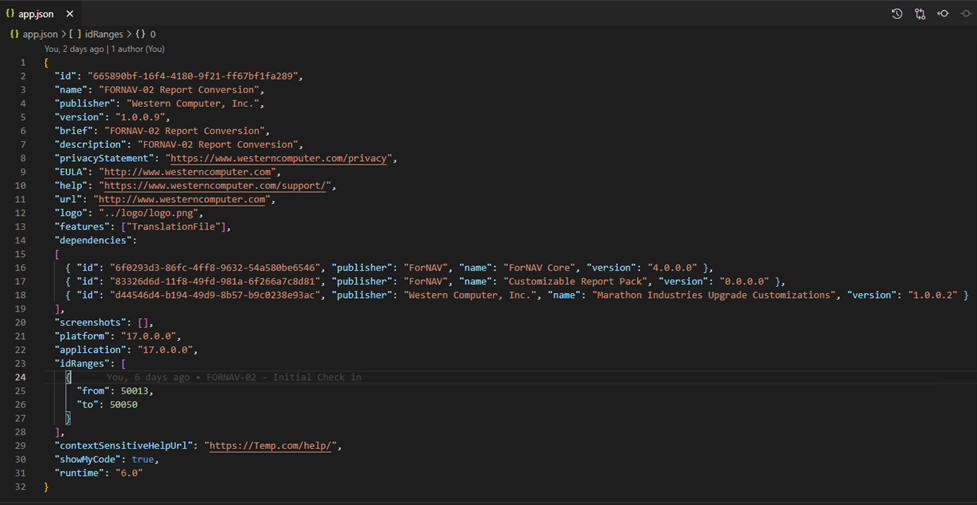Open the privacyStatement URL link
This screenshot has height=505, width=977.
point(283,158)
